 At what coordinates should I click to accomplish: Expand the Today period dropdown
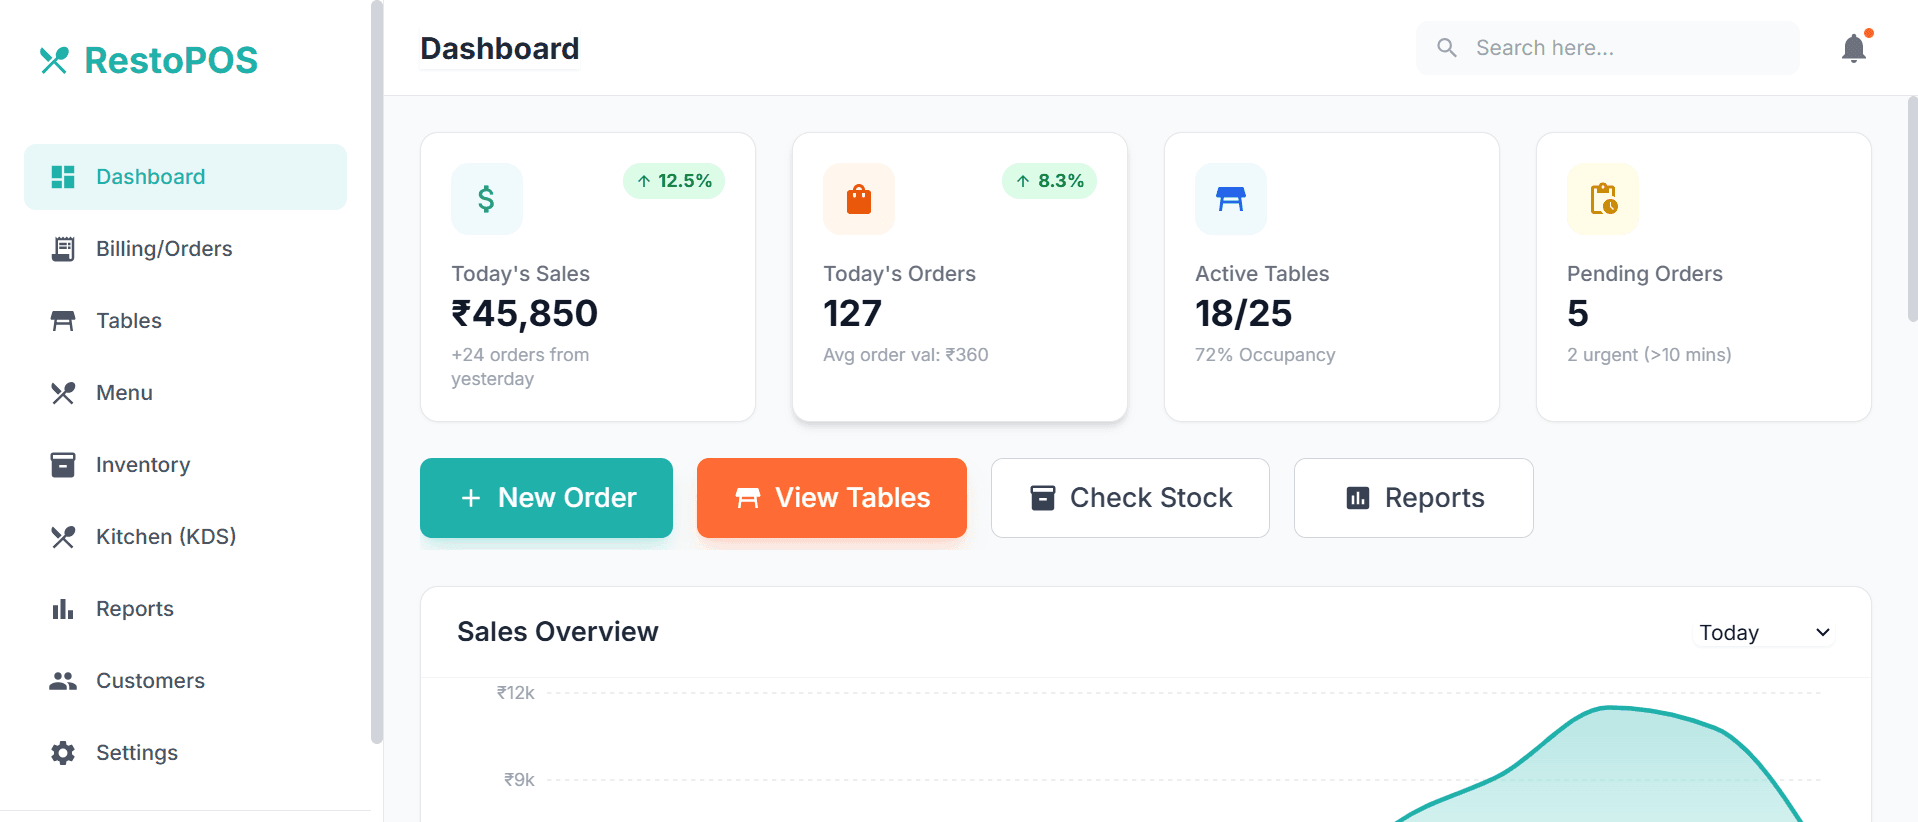tap(1765, 633)
